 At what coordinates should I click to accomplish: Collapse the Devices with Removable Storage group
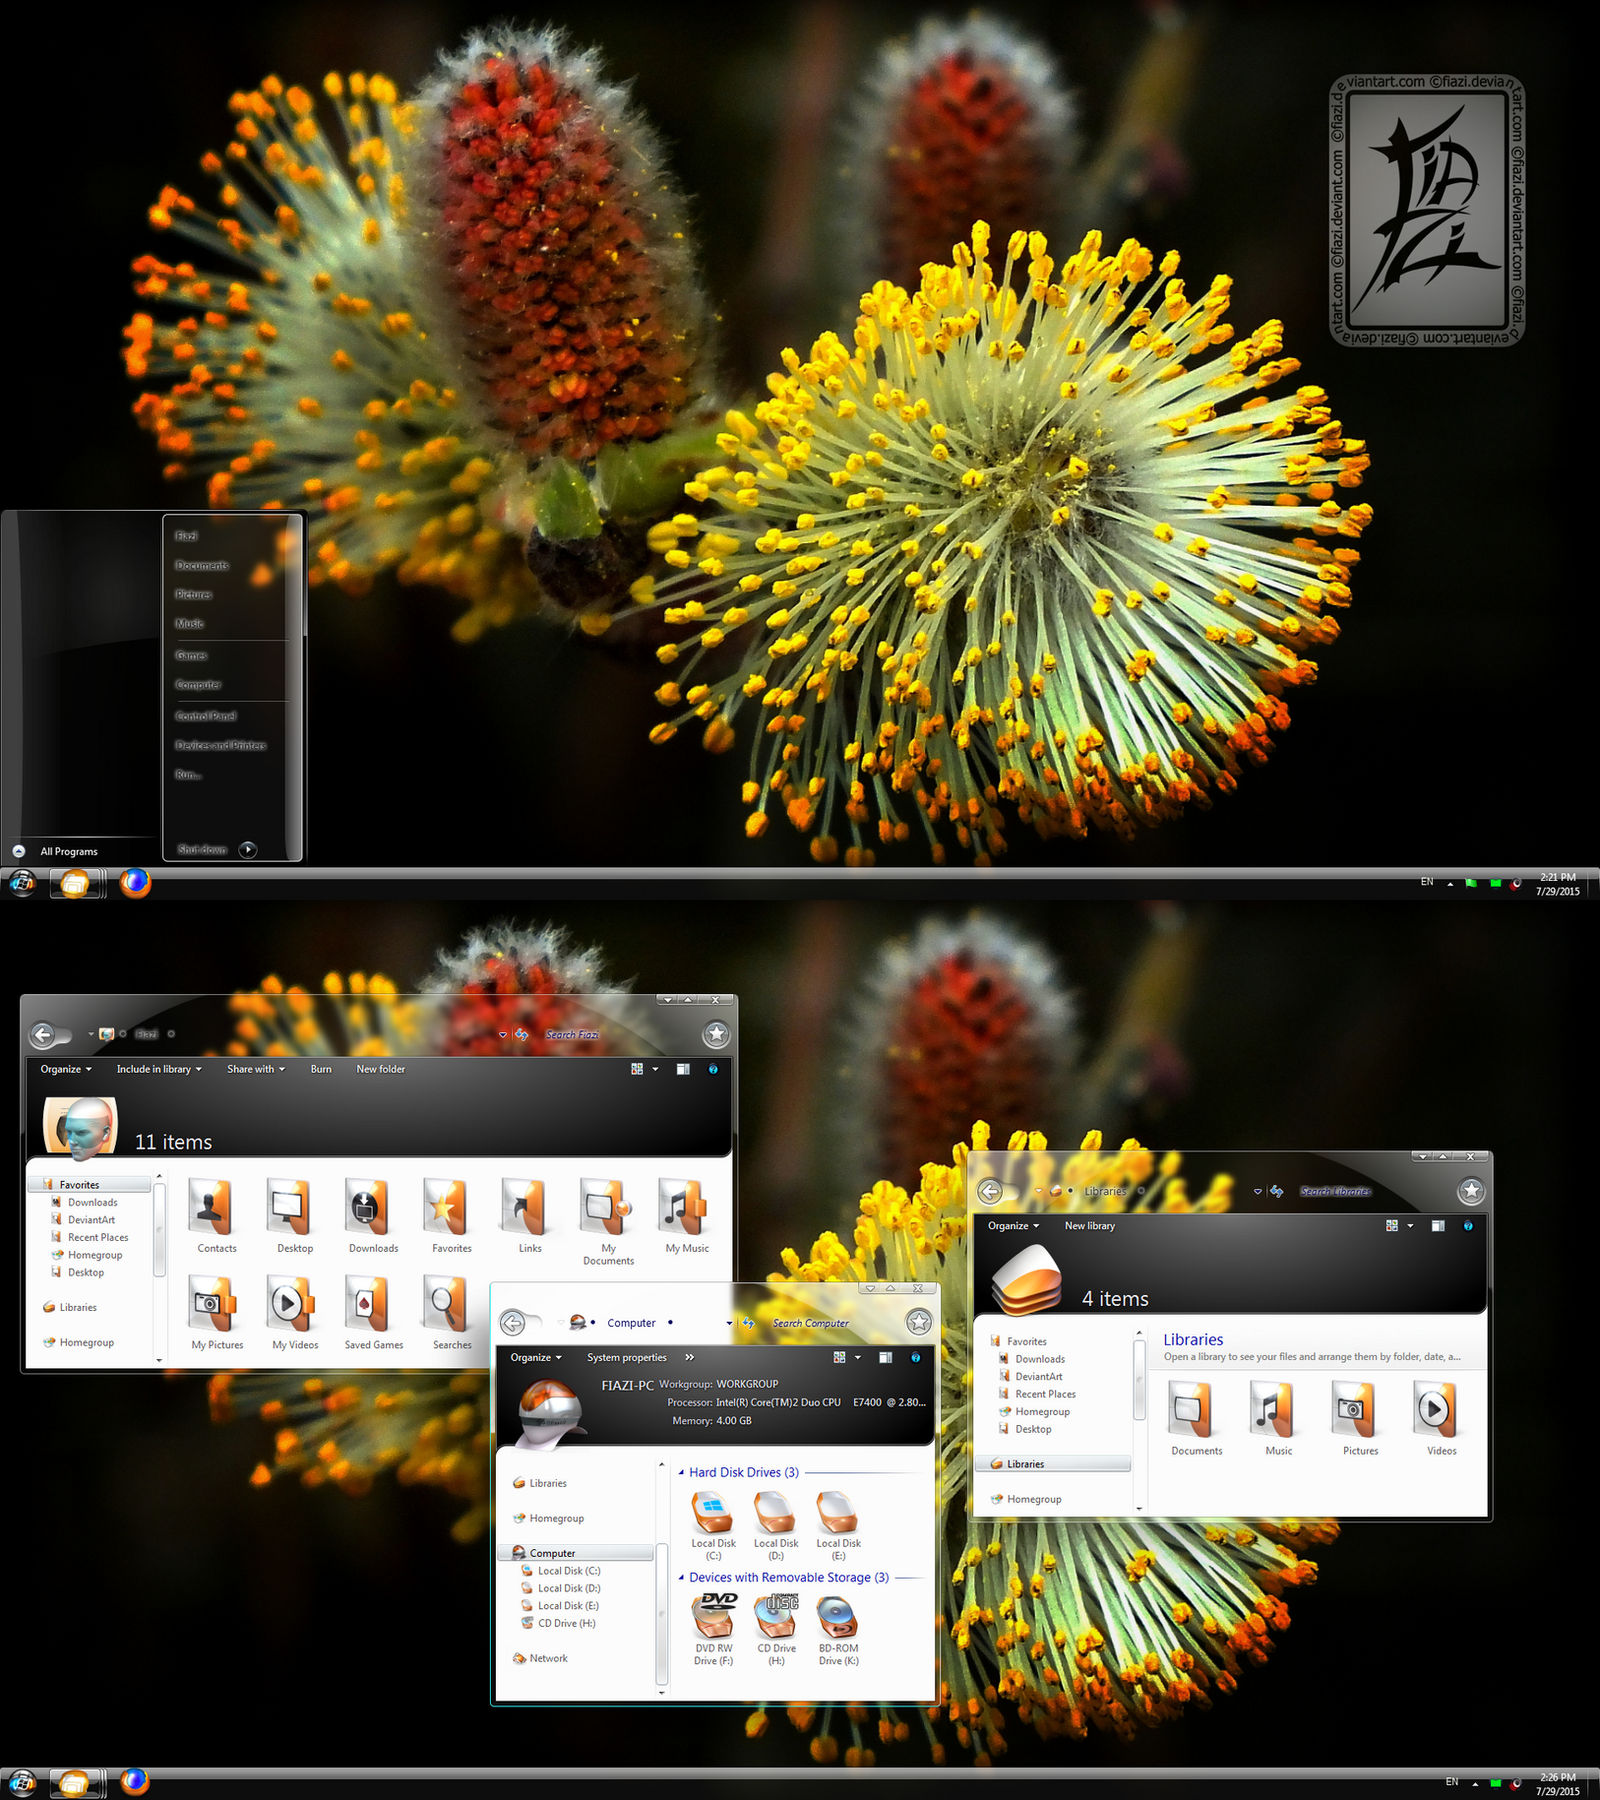(x=681, y=1577)
